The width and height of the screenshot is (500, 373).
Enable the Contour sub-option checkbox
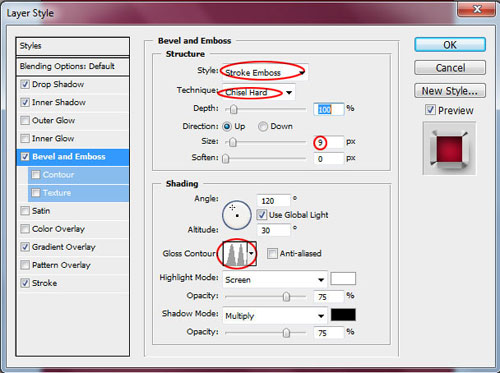(36, 174)
